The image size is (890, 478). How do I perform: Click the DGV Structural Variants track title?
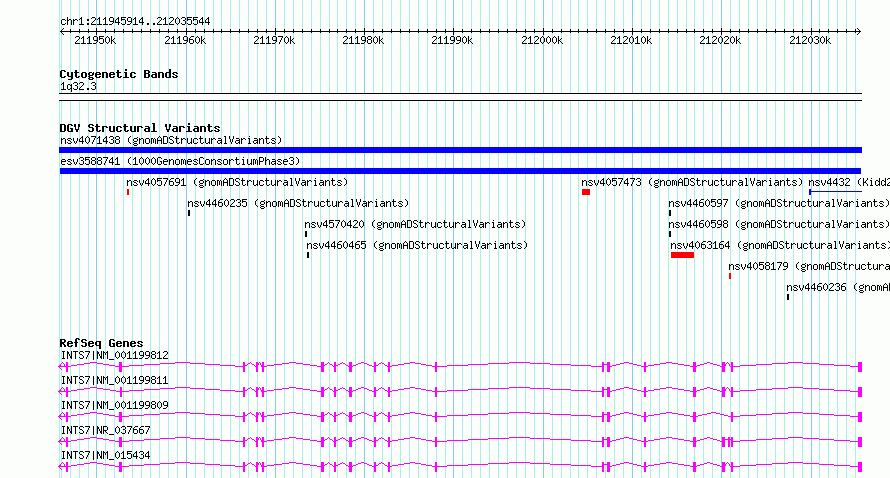[x=140, y=128]
